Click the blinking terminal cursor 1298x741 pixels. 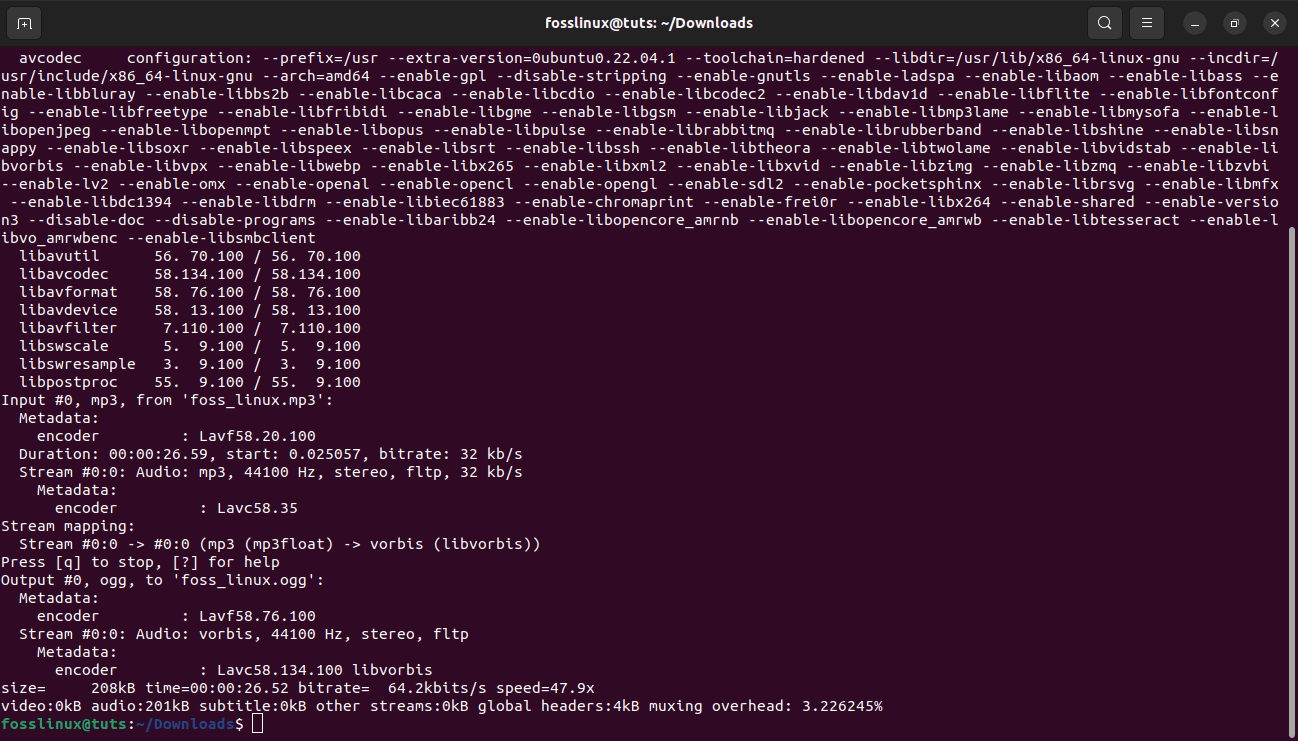click(x=257, y=723)
